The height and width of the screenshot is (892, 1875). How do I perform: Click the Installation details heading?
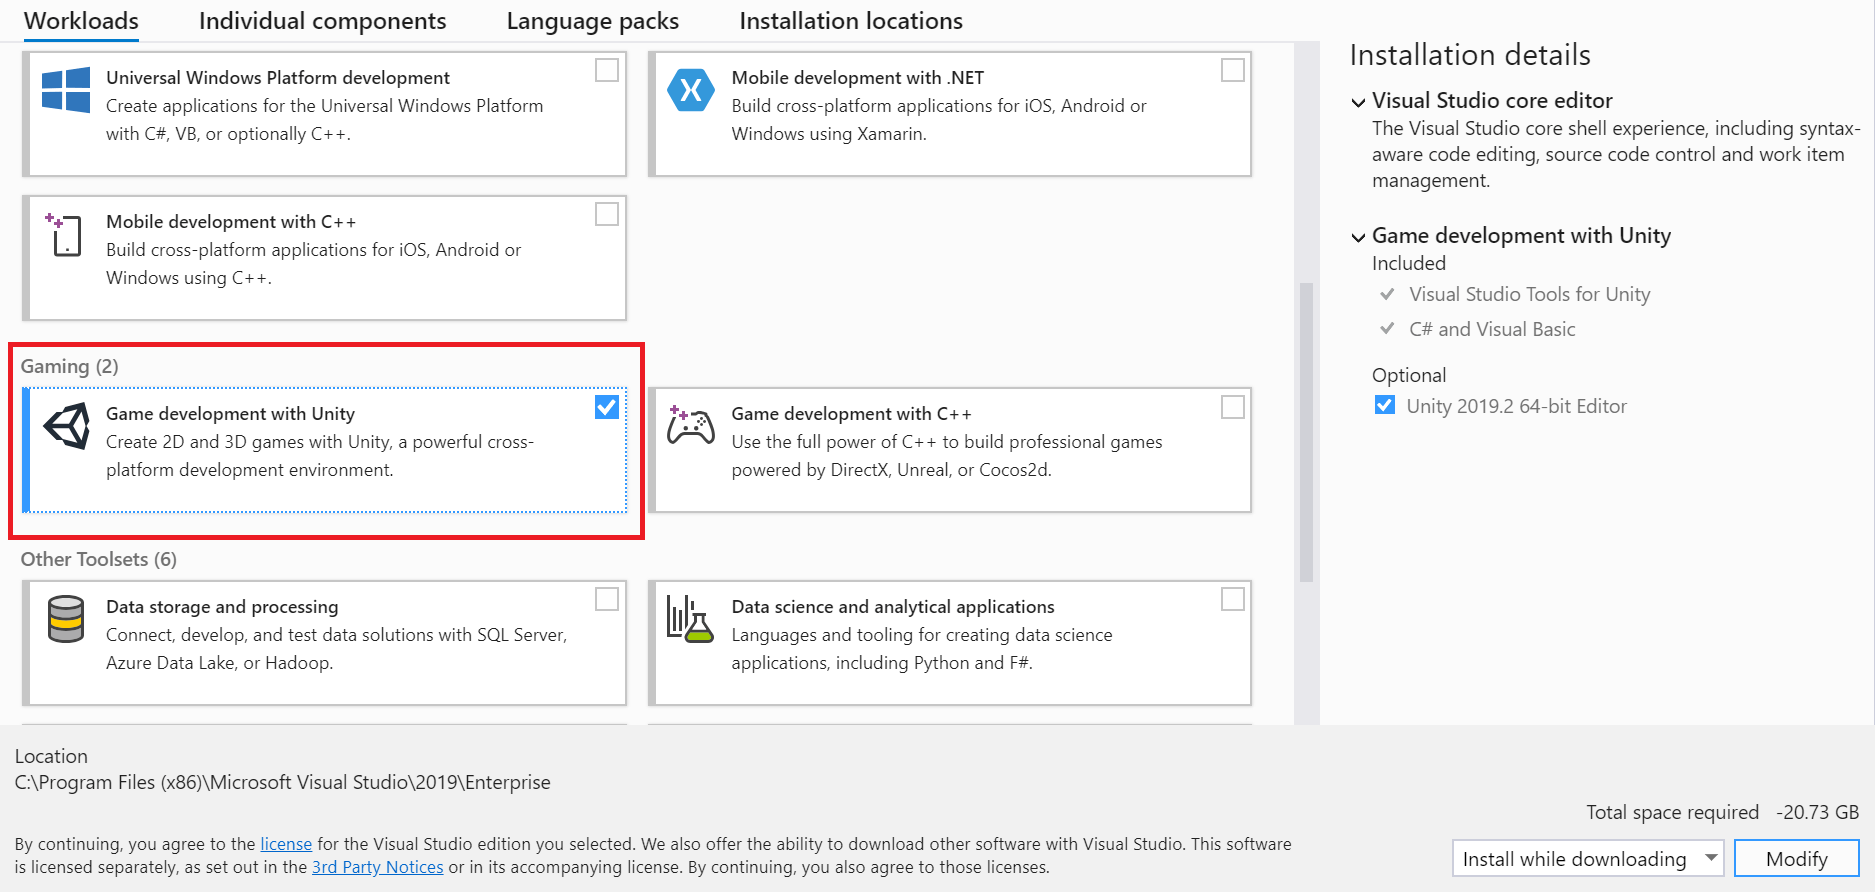coord(1470,55)
